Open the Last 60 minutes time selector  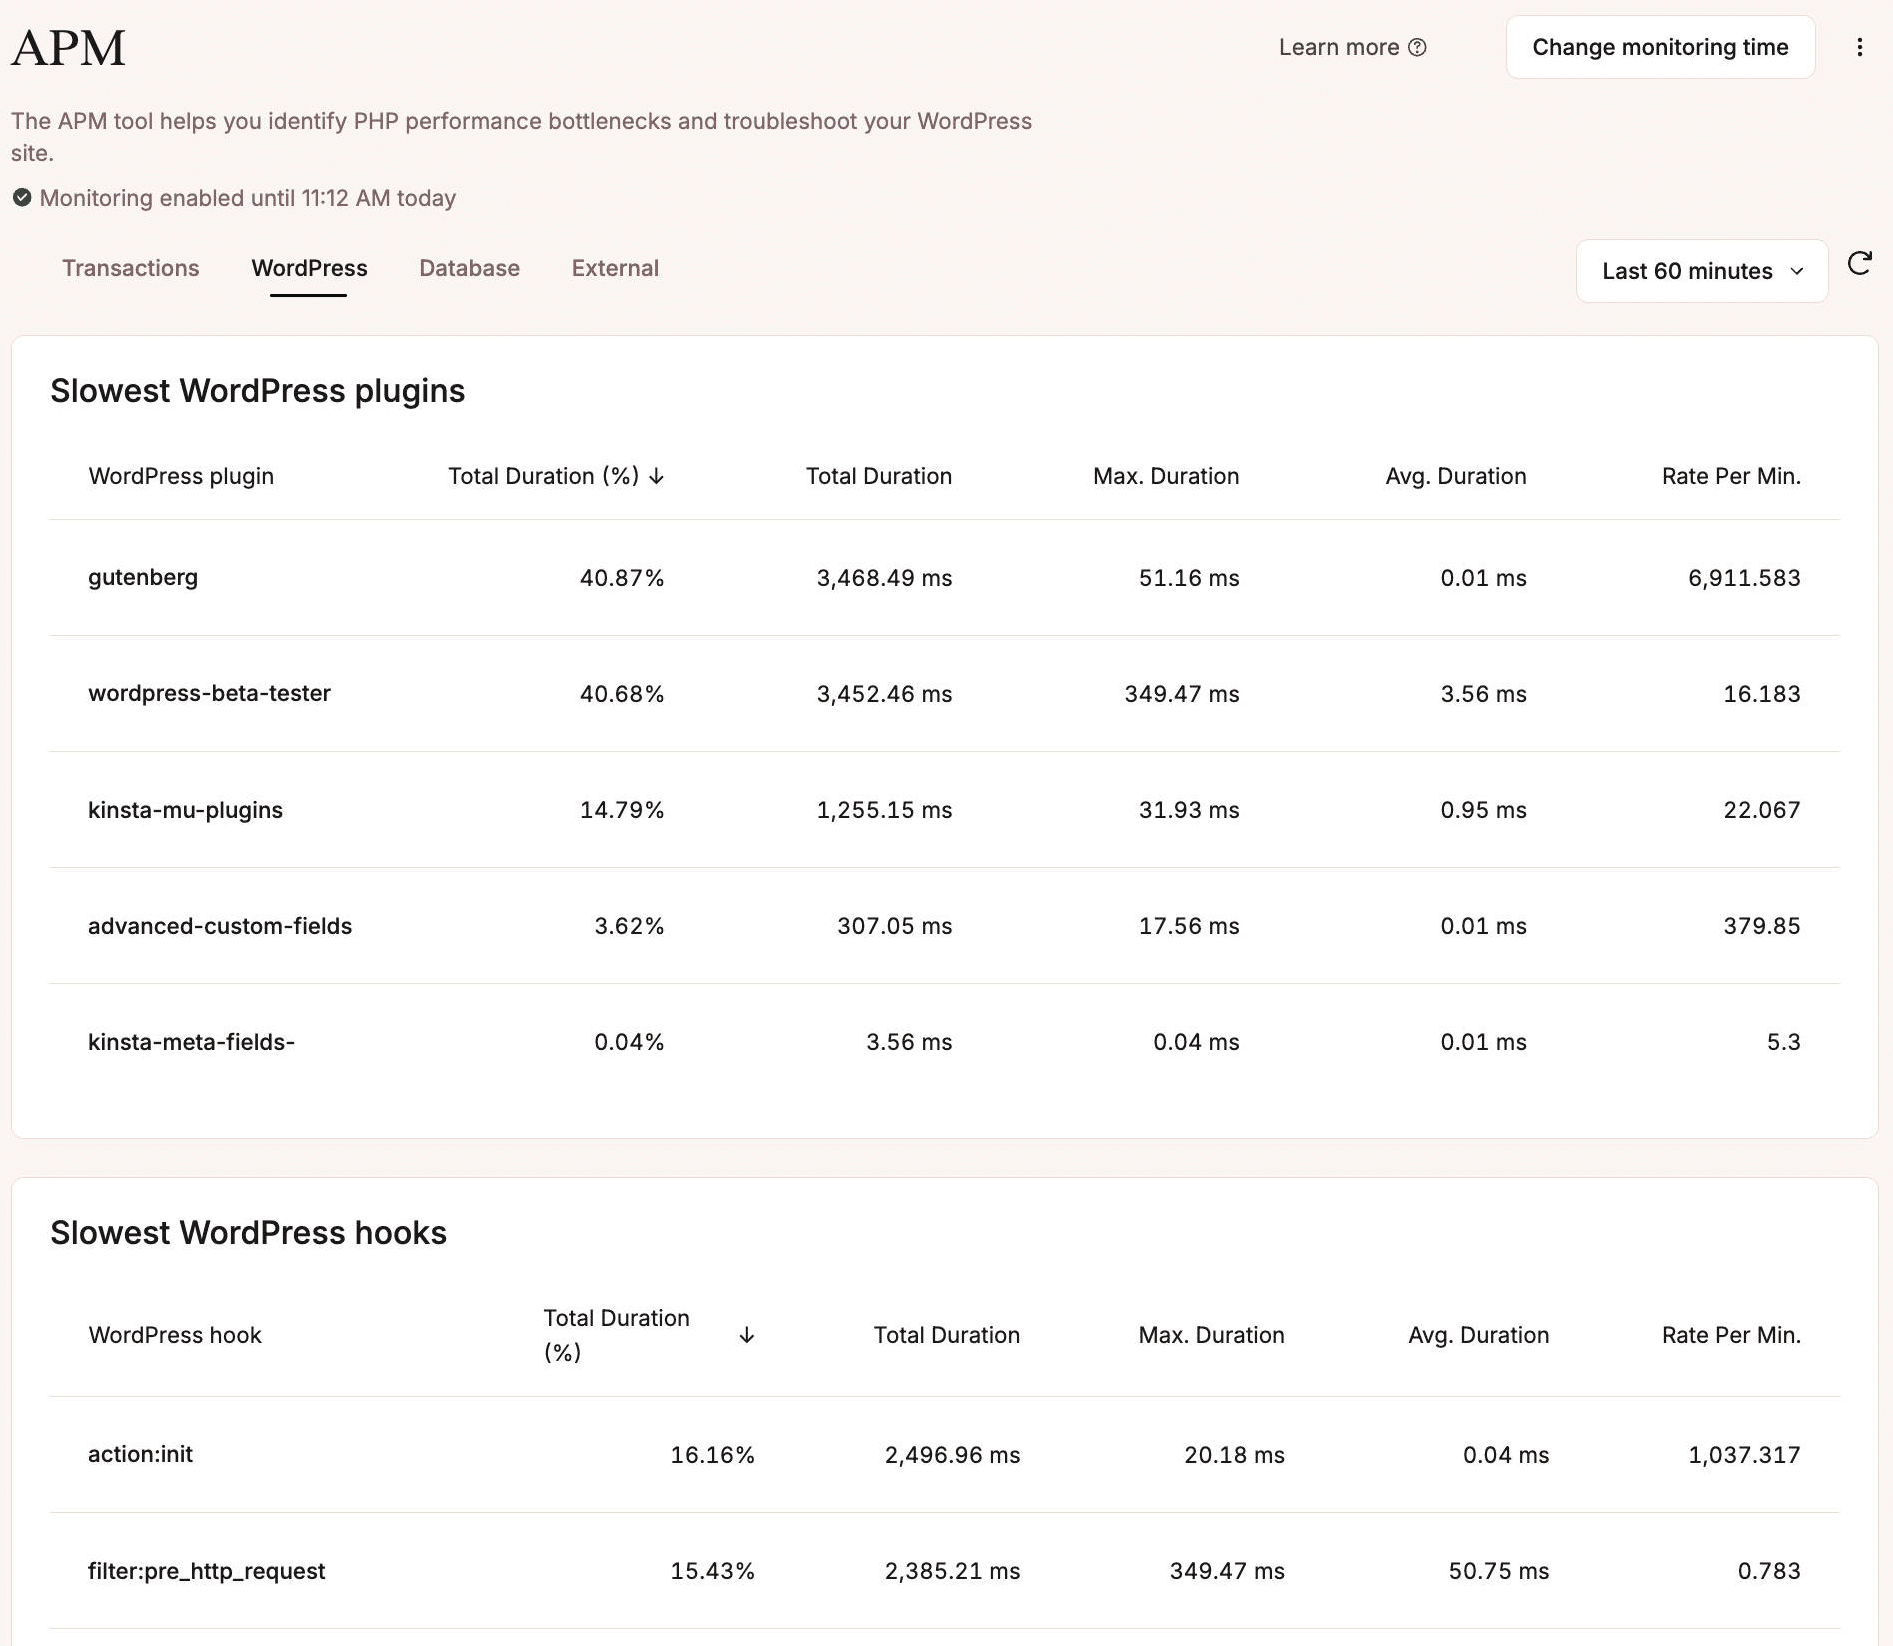tap(1700, 271)
